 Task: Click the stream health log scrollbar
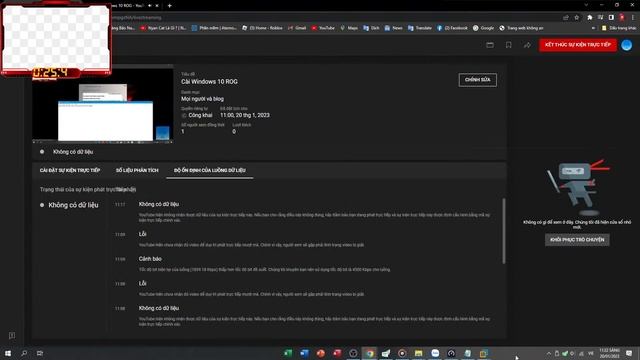504,231
